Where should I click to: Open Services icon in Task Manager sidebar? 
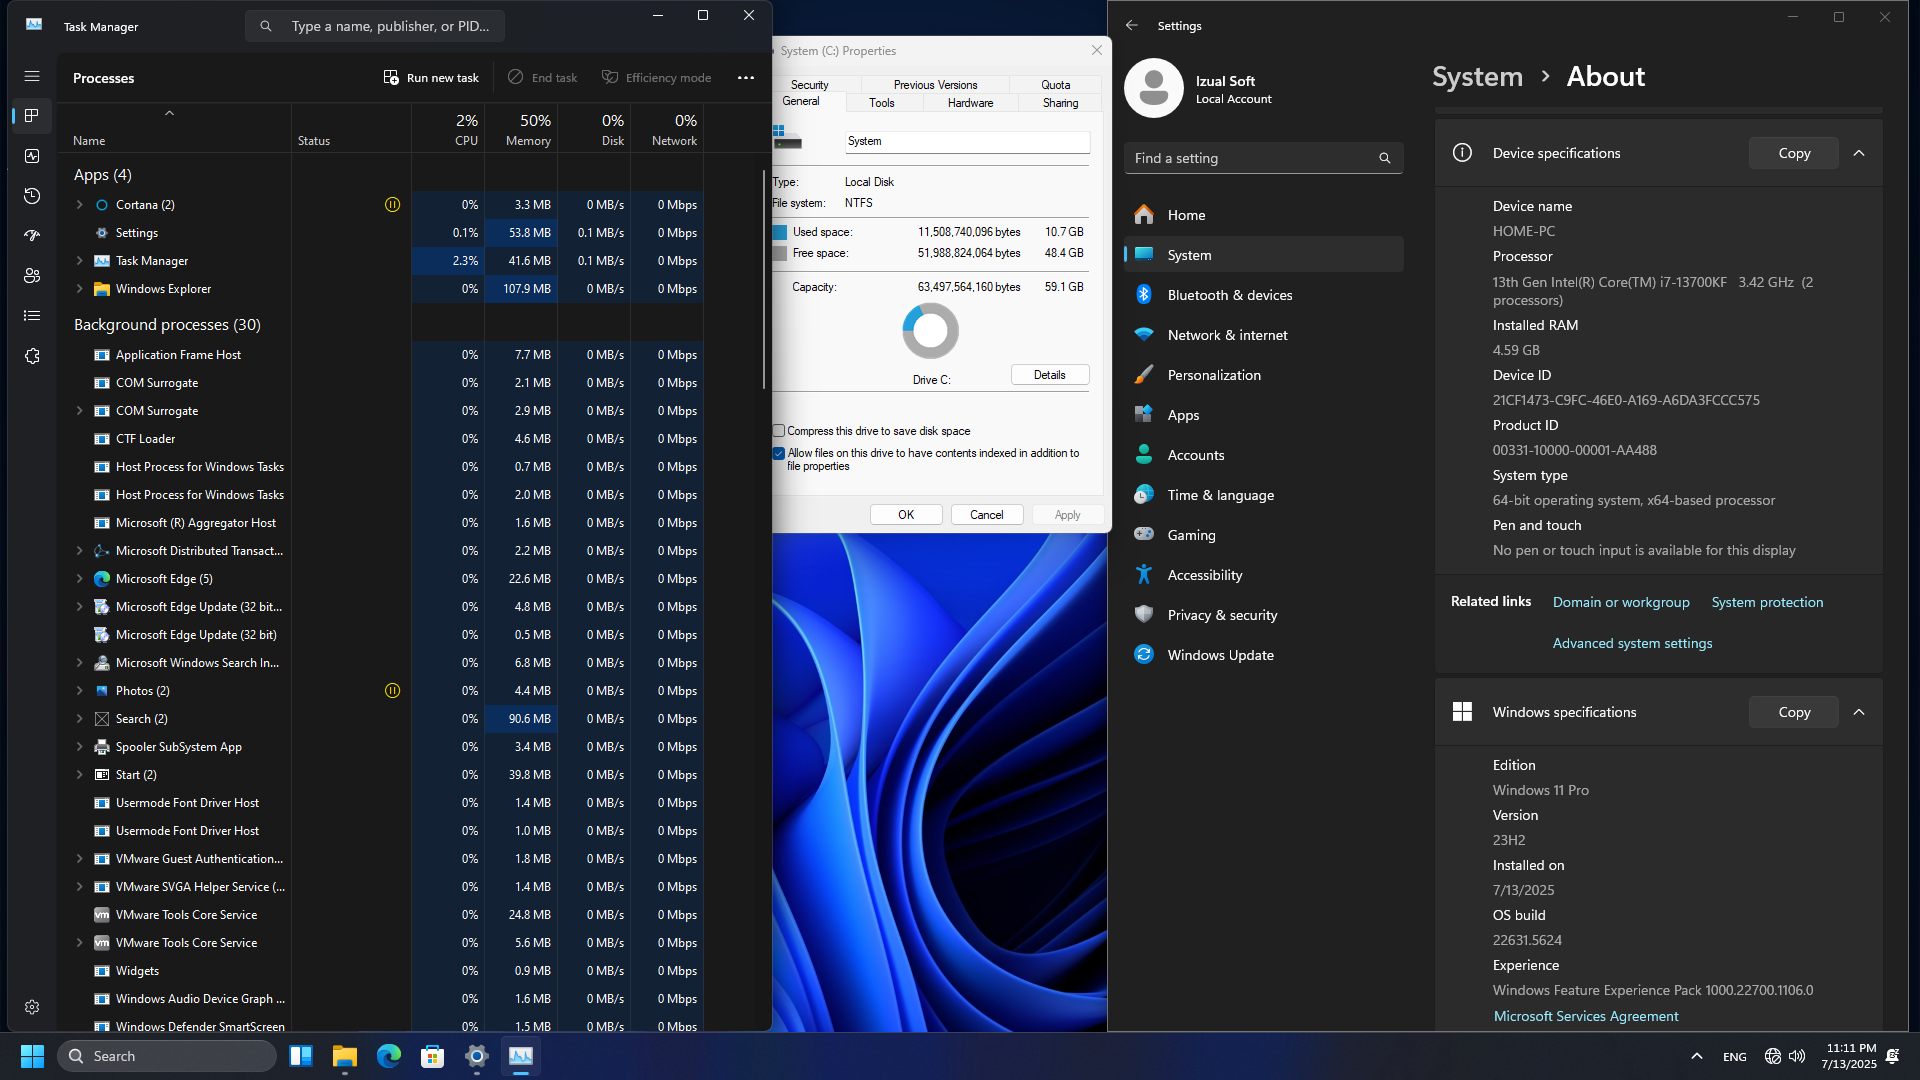click(32, 356)
